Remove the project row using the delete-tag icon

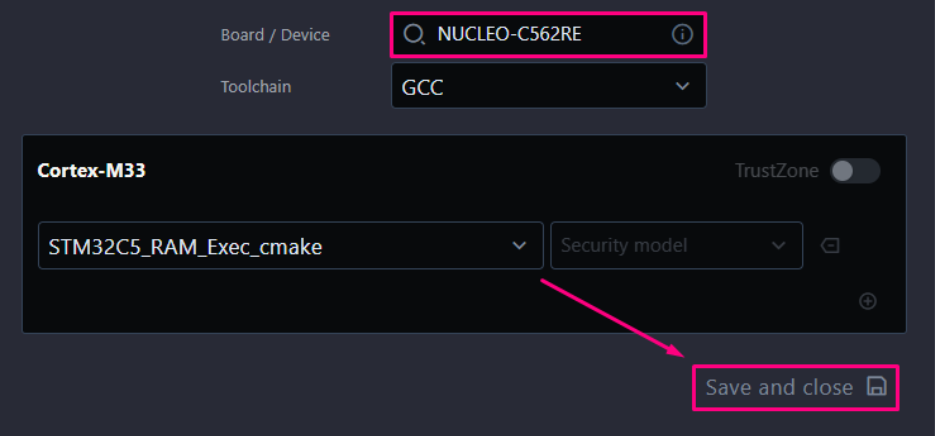[x=830, y=245]
